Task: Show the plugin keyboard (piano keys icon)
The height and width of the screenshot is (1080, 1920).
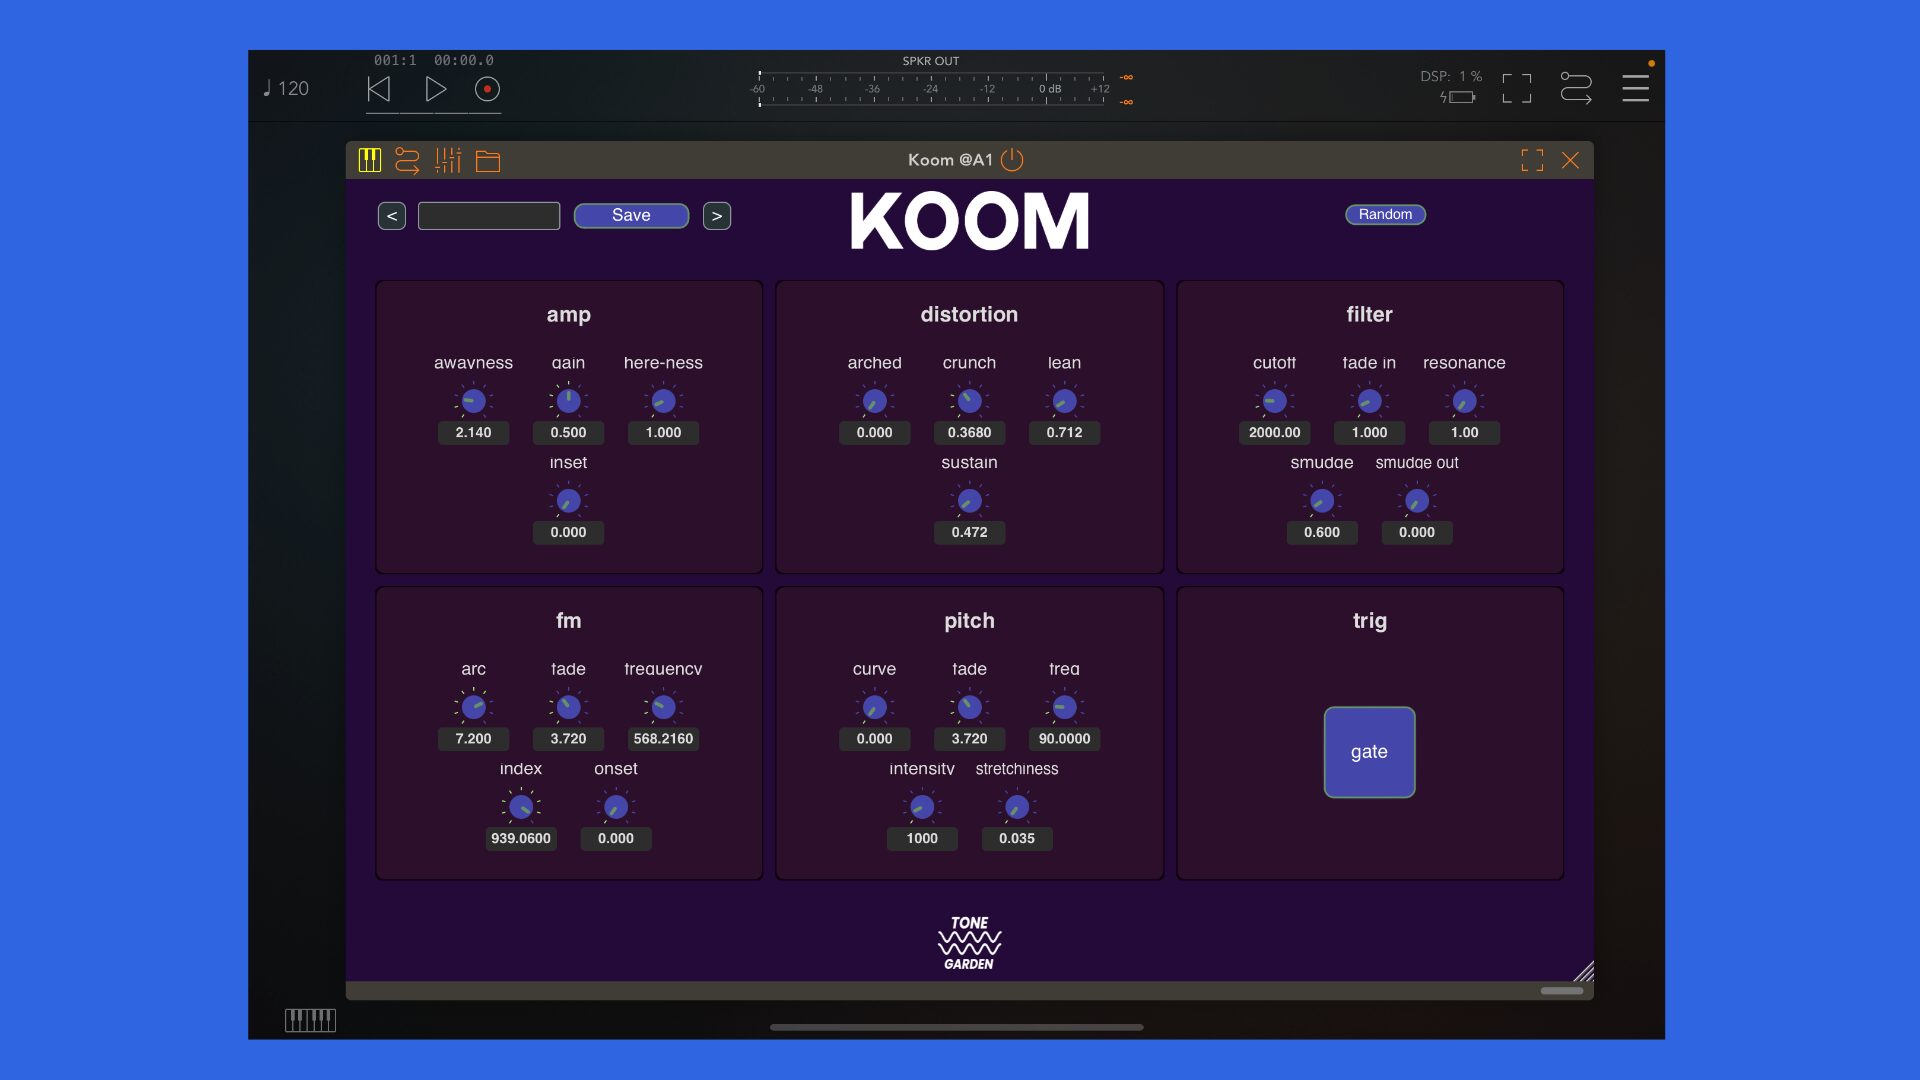Action: pyautogui.click(x=370, y=160)
